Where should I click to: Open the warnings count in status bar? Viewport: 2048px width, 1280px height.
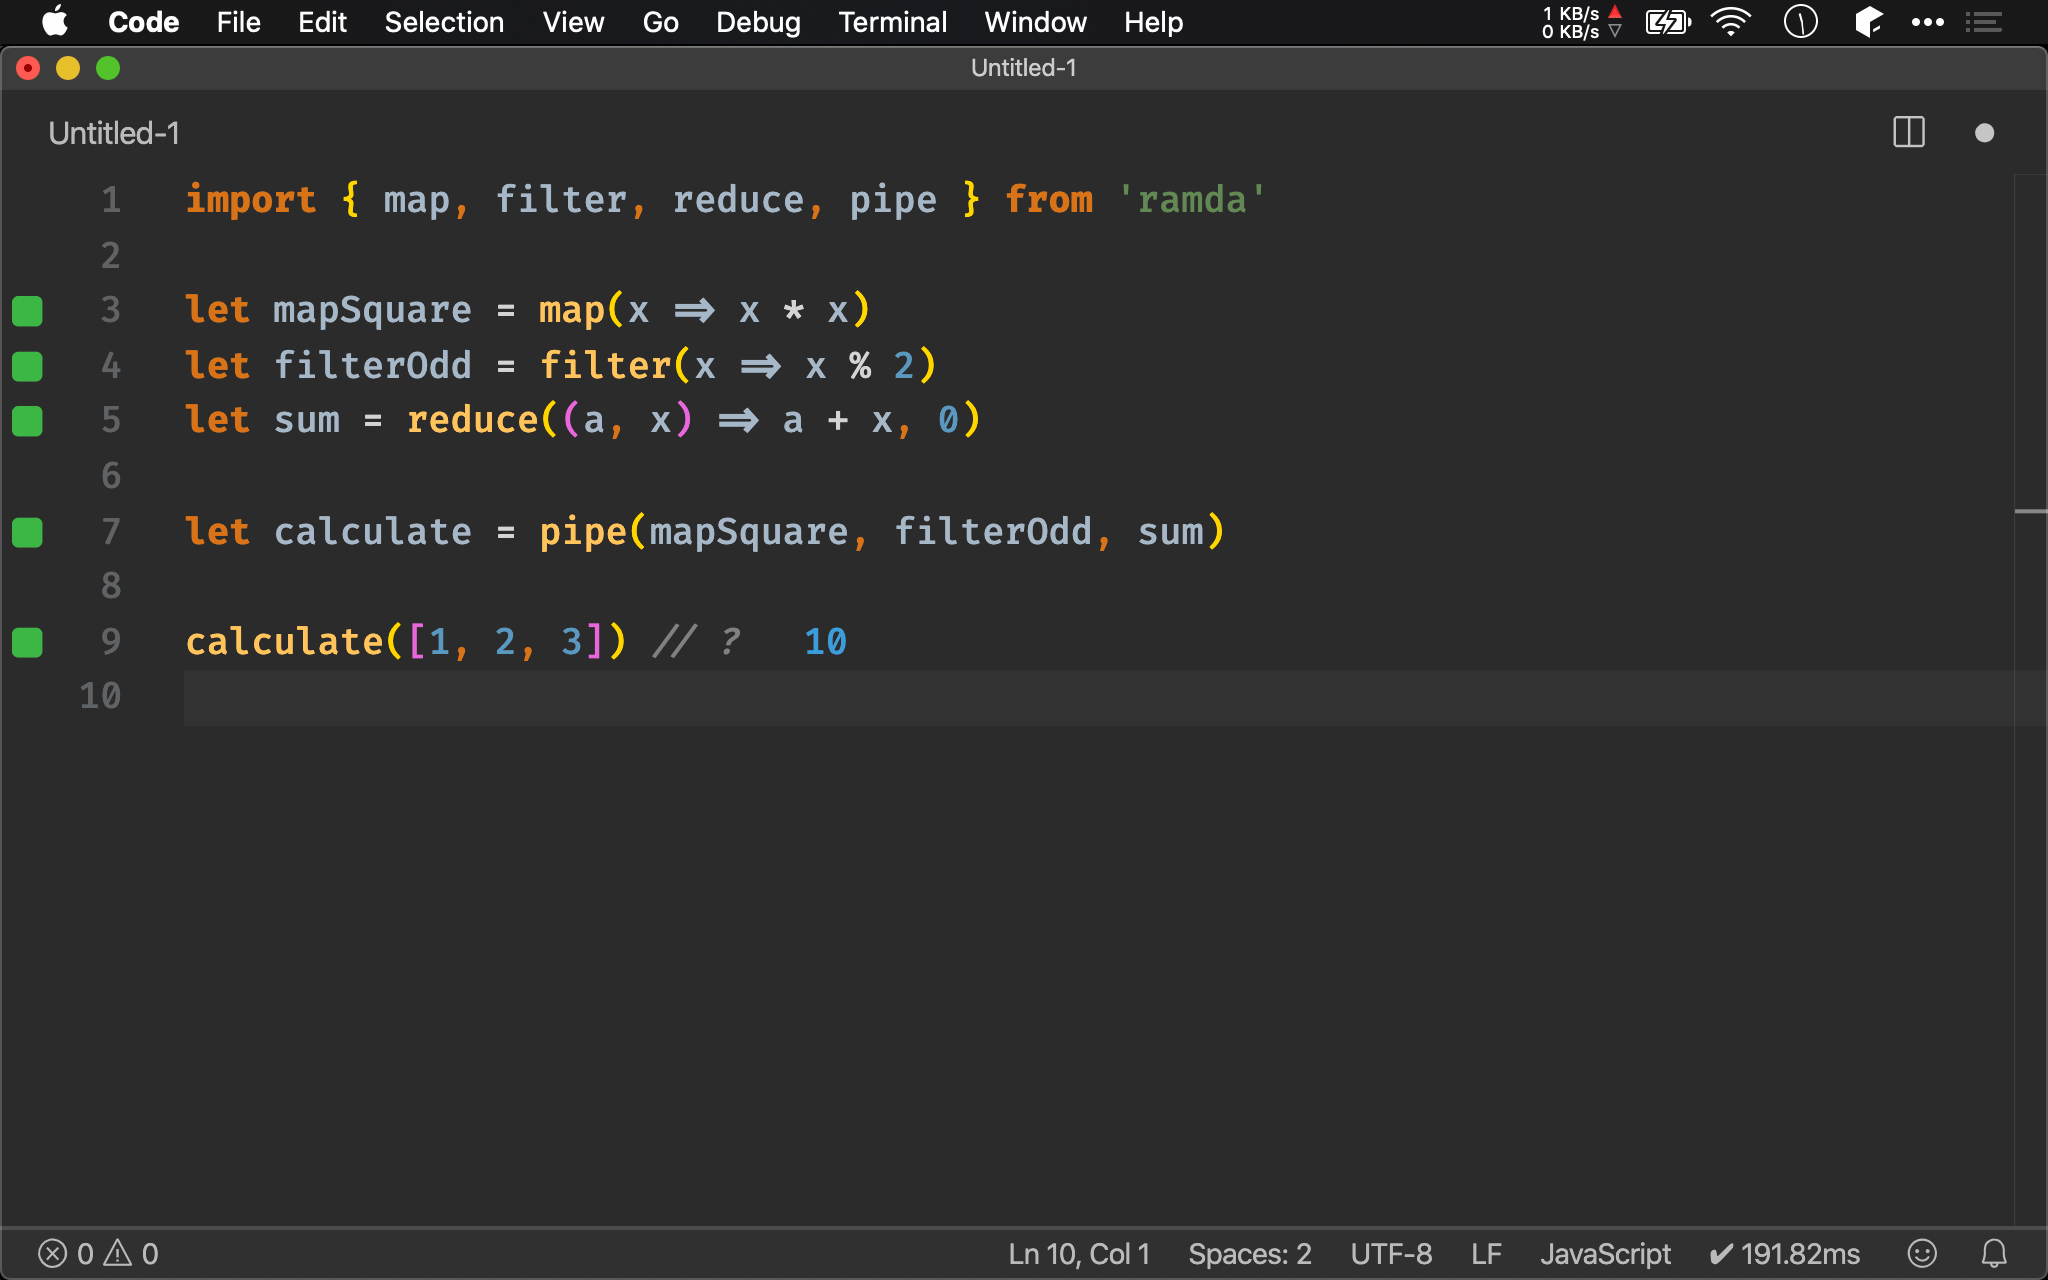tap(132, 1253)
